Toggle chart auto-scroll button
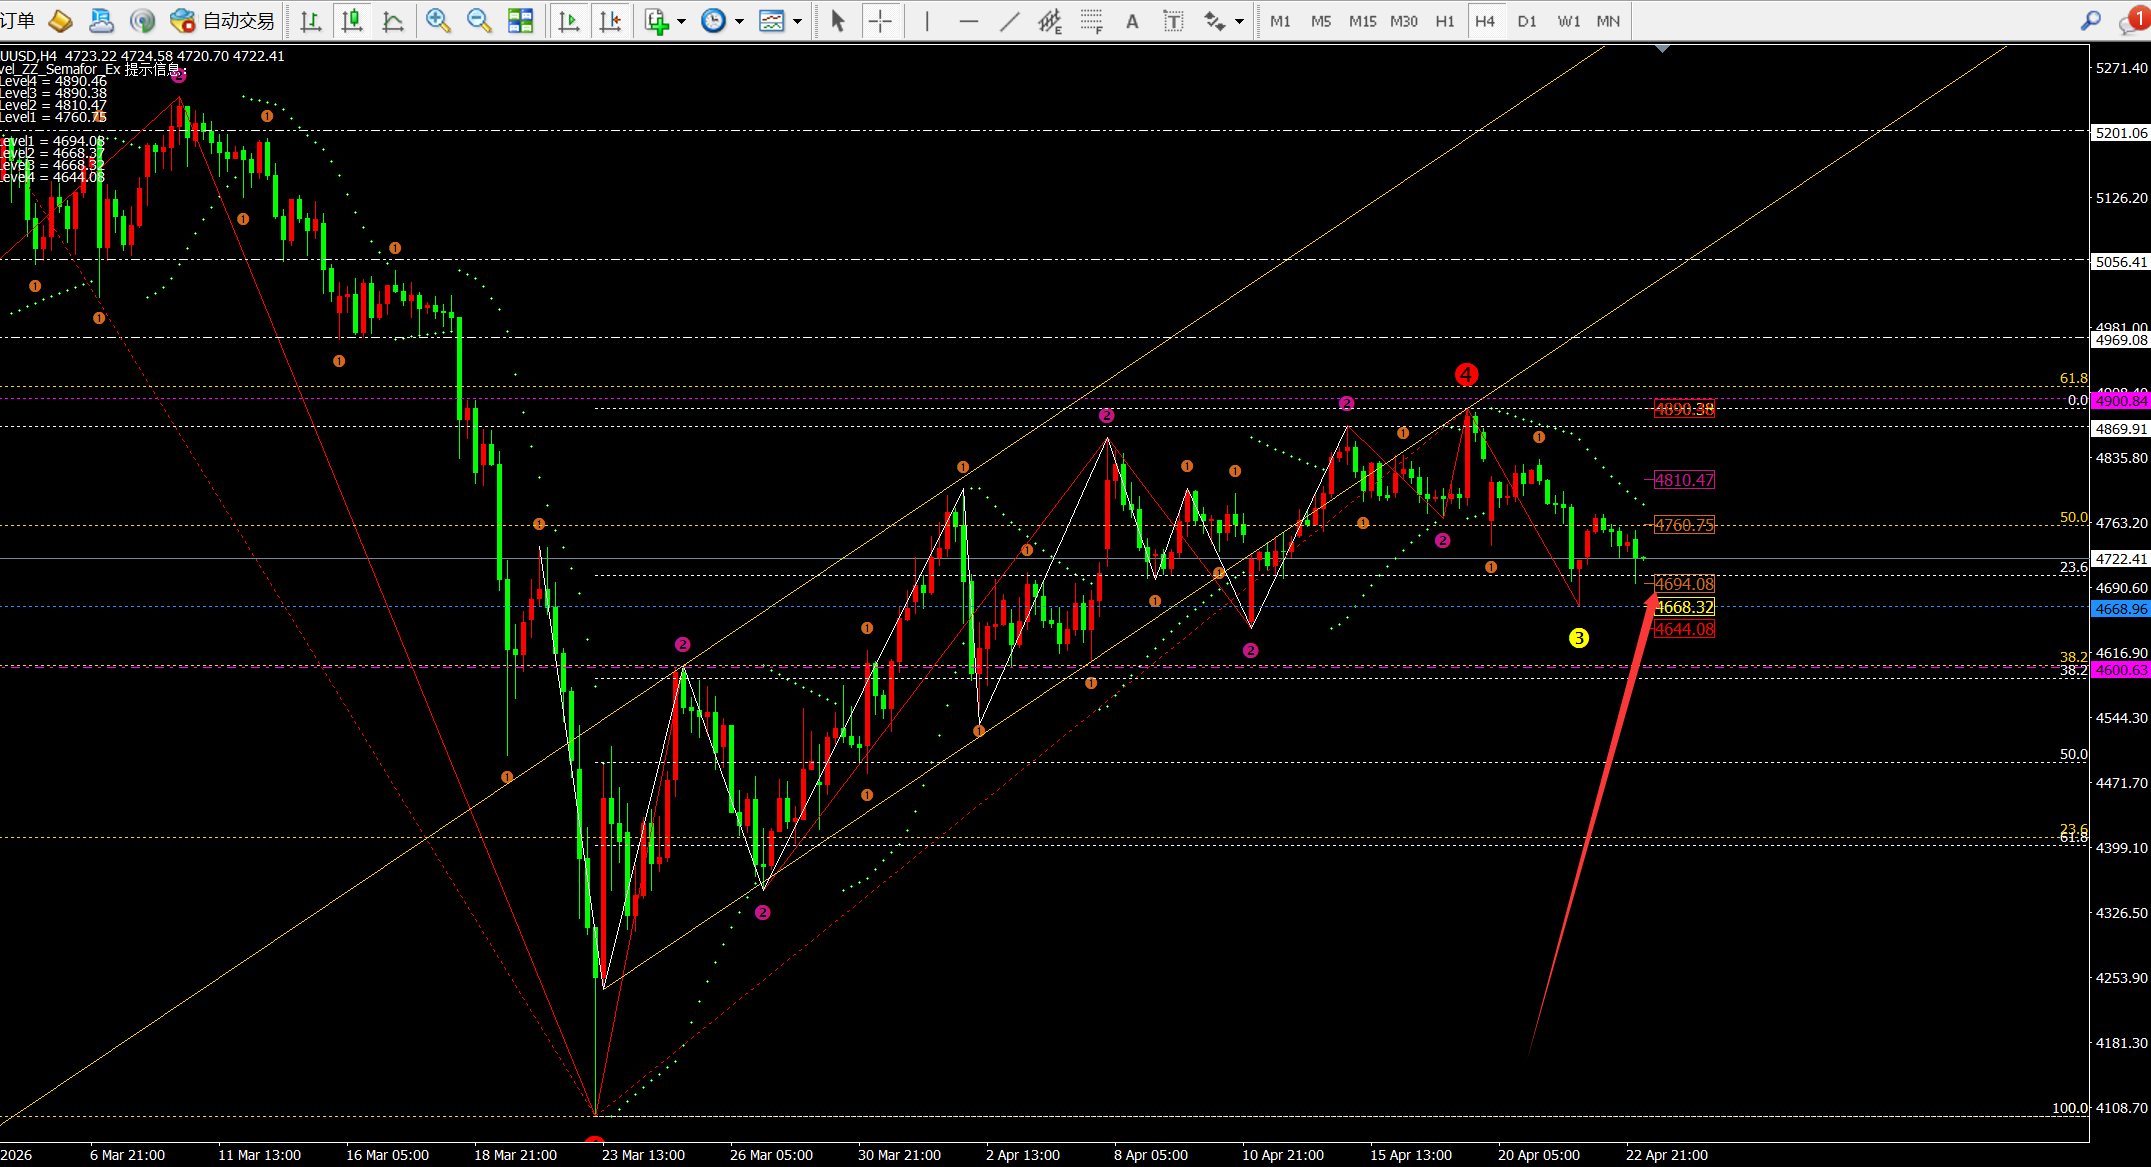This screenshot has width=2151, height=1167. pyautogui.click(x=569, y=21)
